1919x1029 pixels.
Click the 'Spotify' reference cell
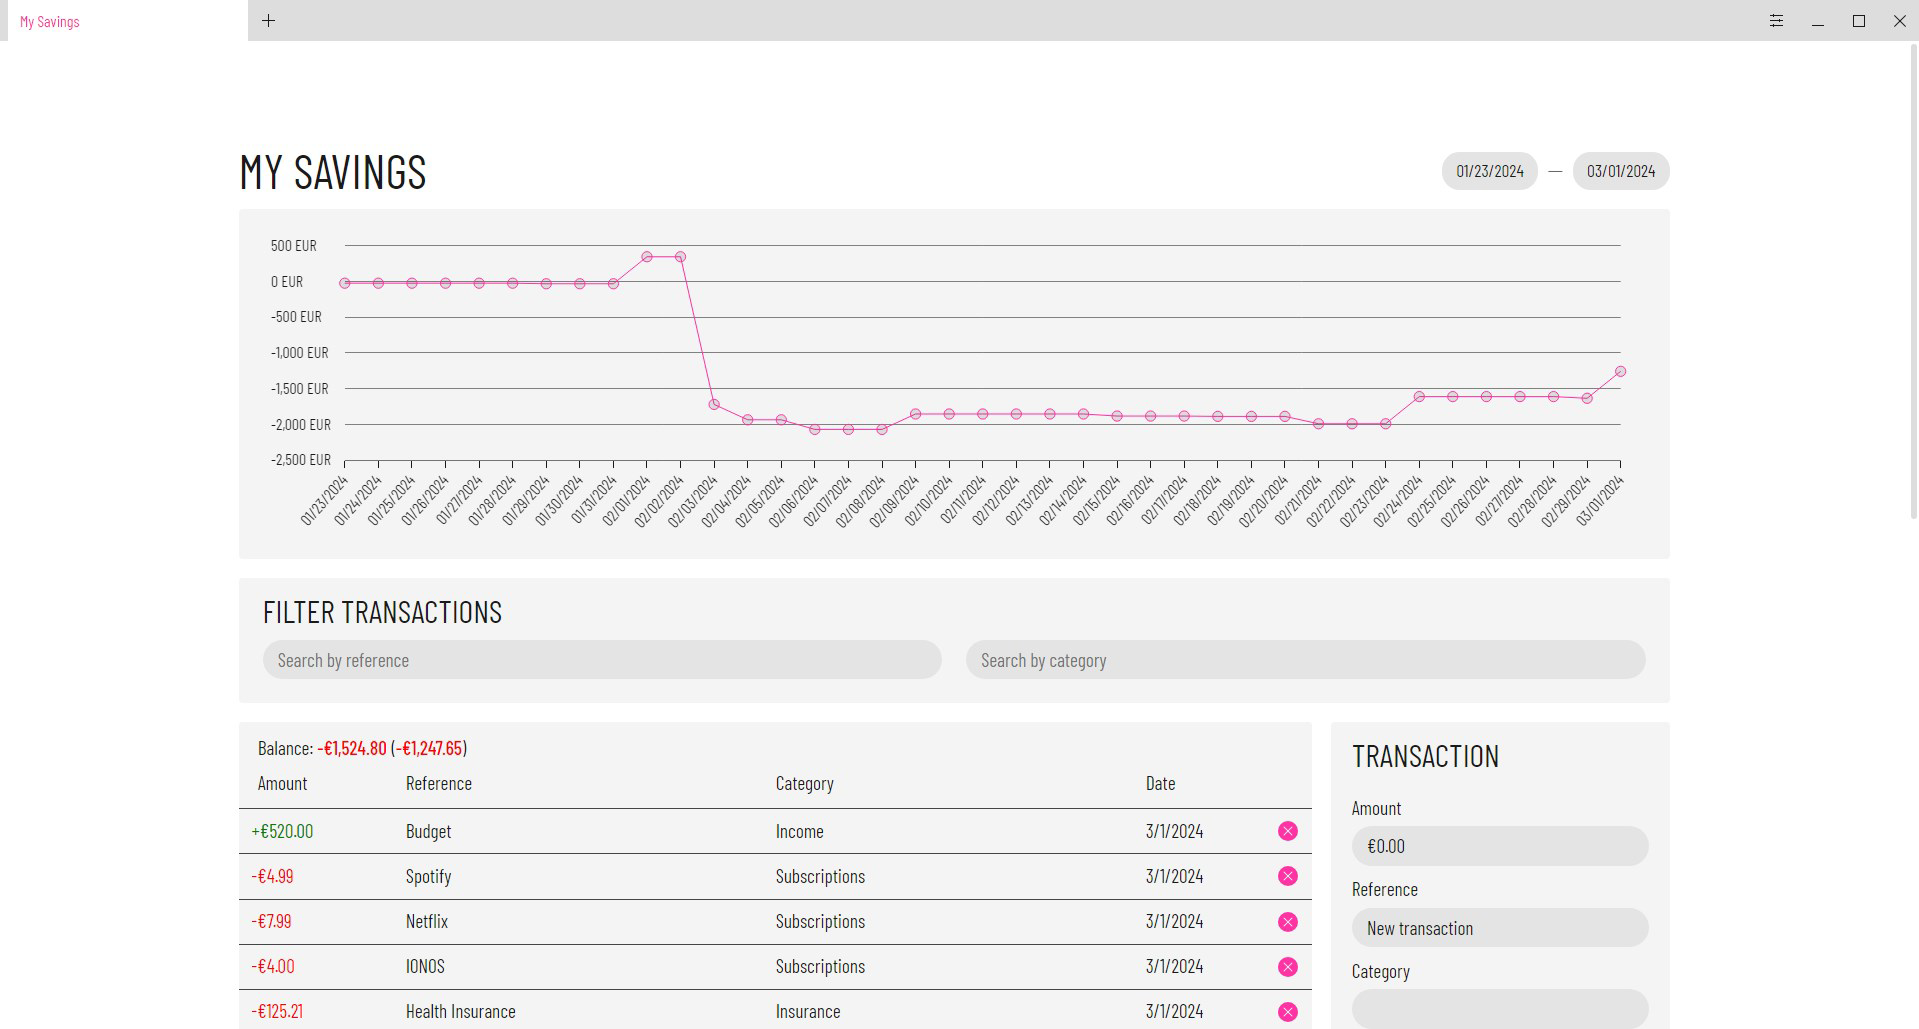(428, 876)
